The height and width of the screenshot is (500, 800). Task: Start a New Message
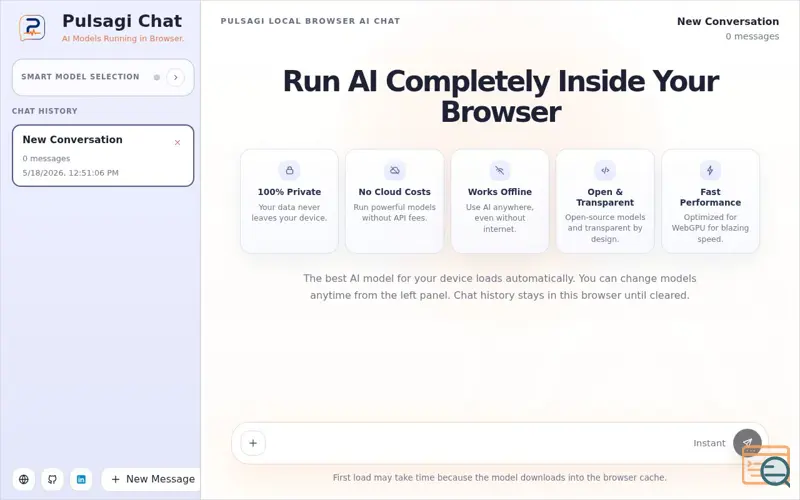pos(152,479)
